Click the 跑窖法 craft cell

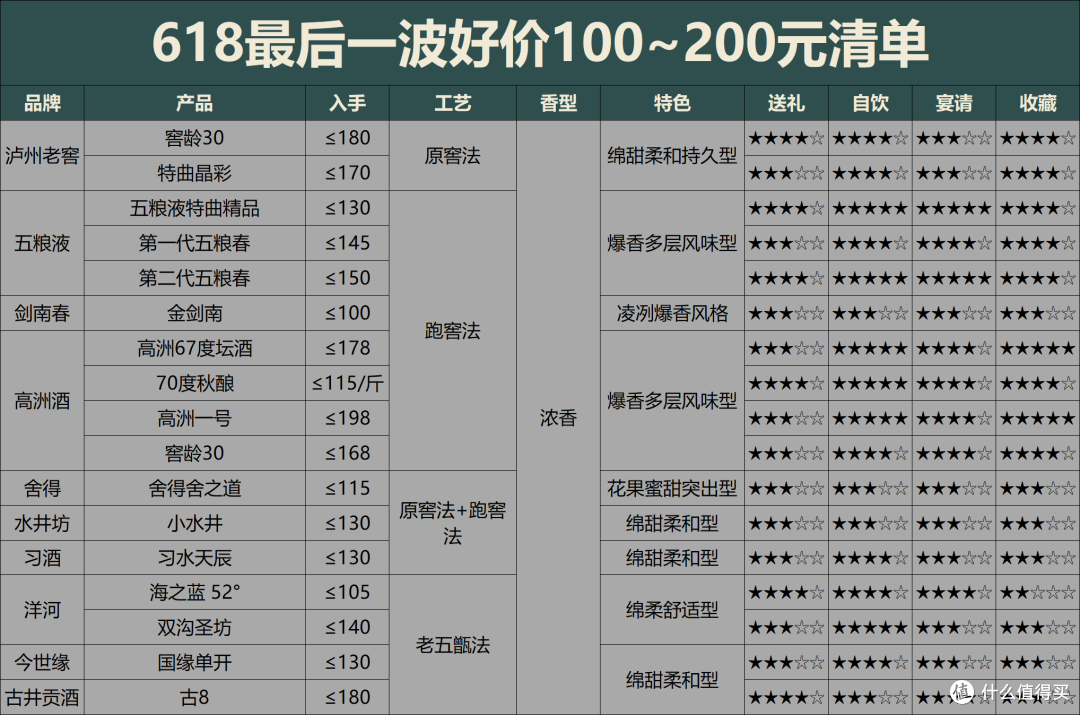click(x=453, y=331)
